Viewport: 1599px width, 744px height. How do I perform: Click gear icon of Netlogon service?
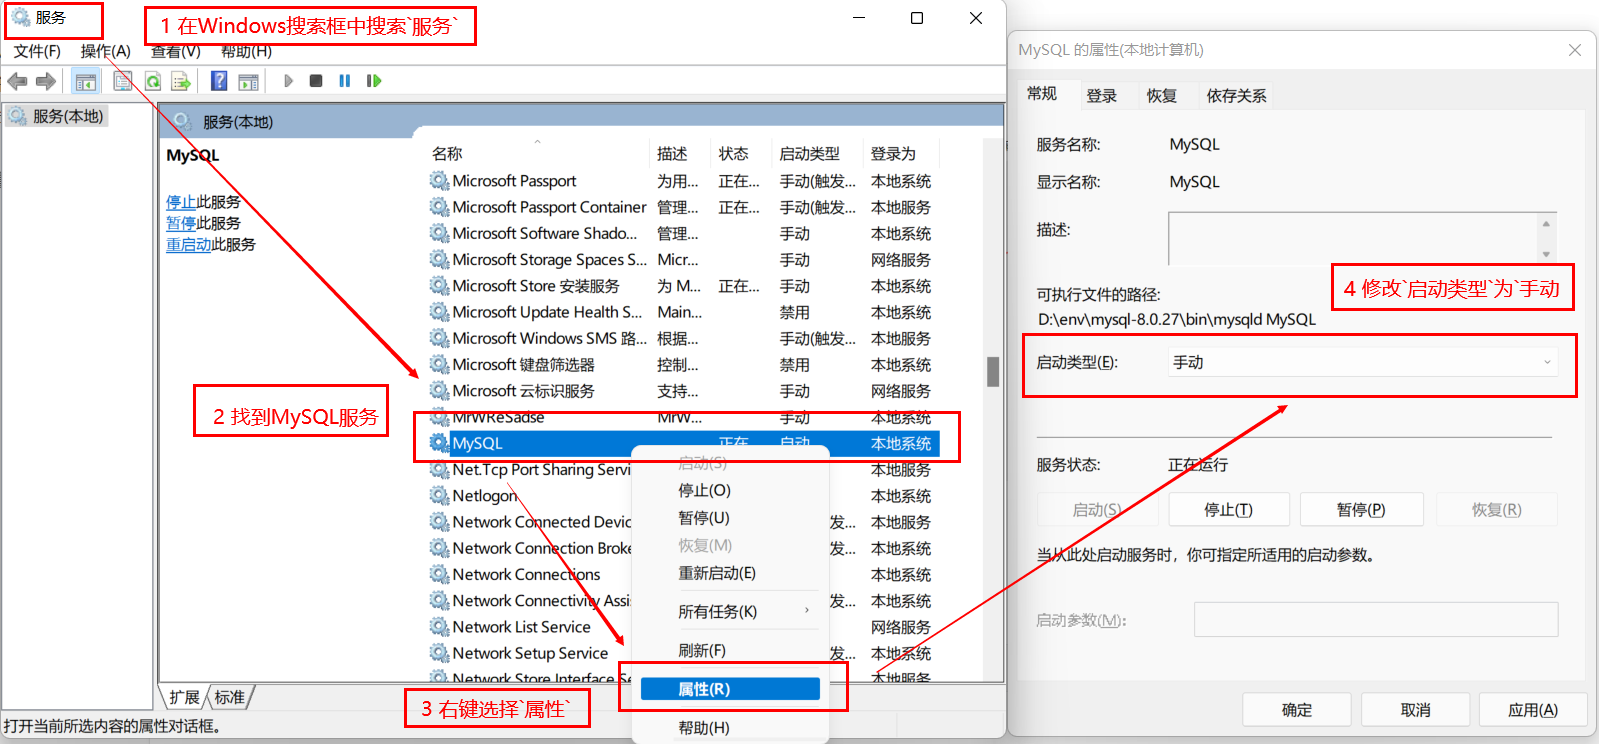point(439,495)
